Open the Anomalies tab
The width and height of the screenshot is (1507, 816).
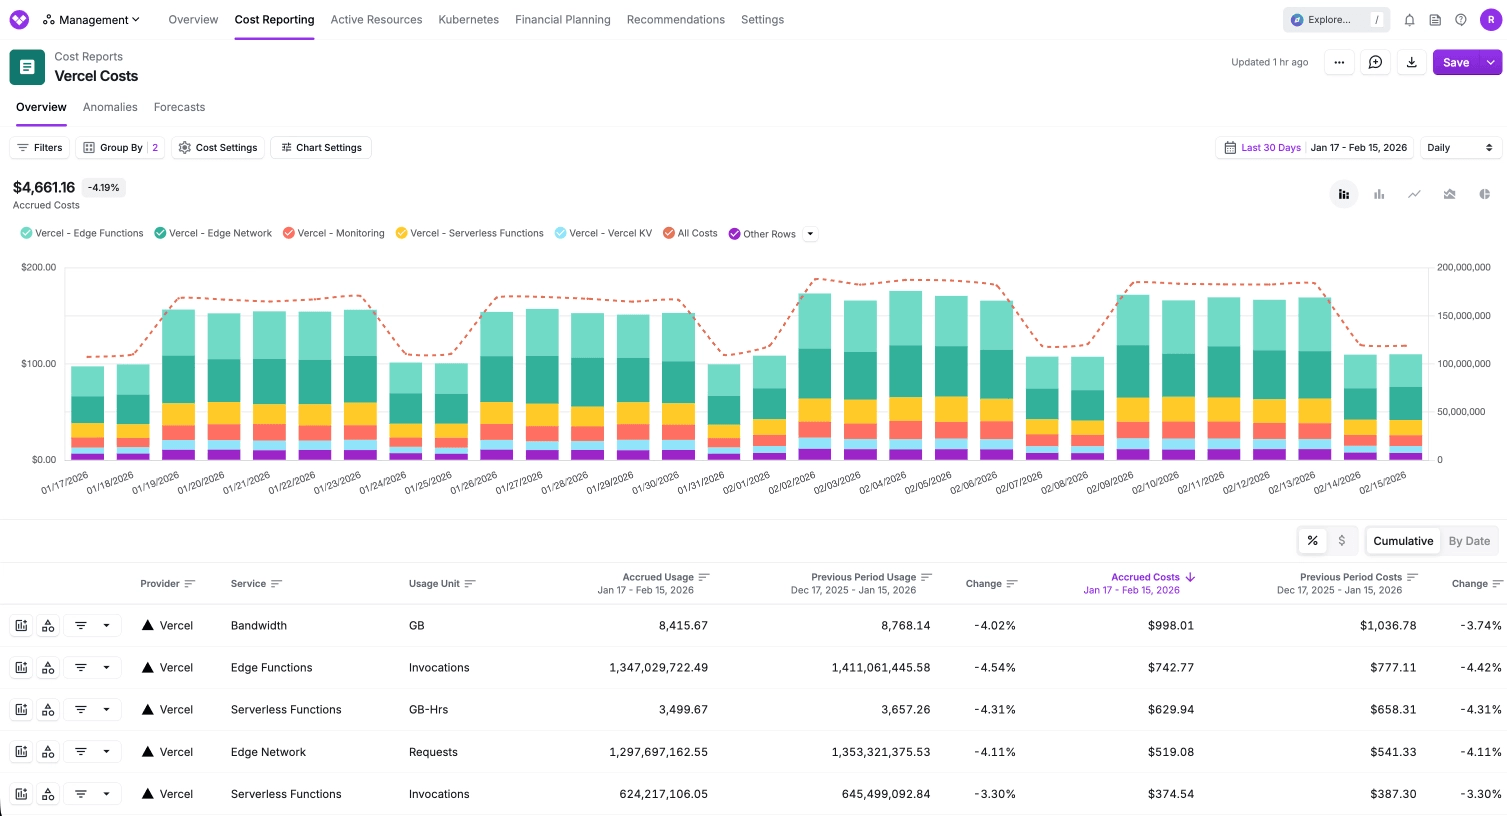[x=110, y=107]
